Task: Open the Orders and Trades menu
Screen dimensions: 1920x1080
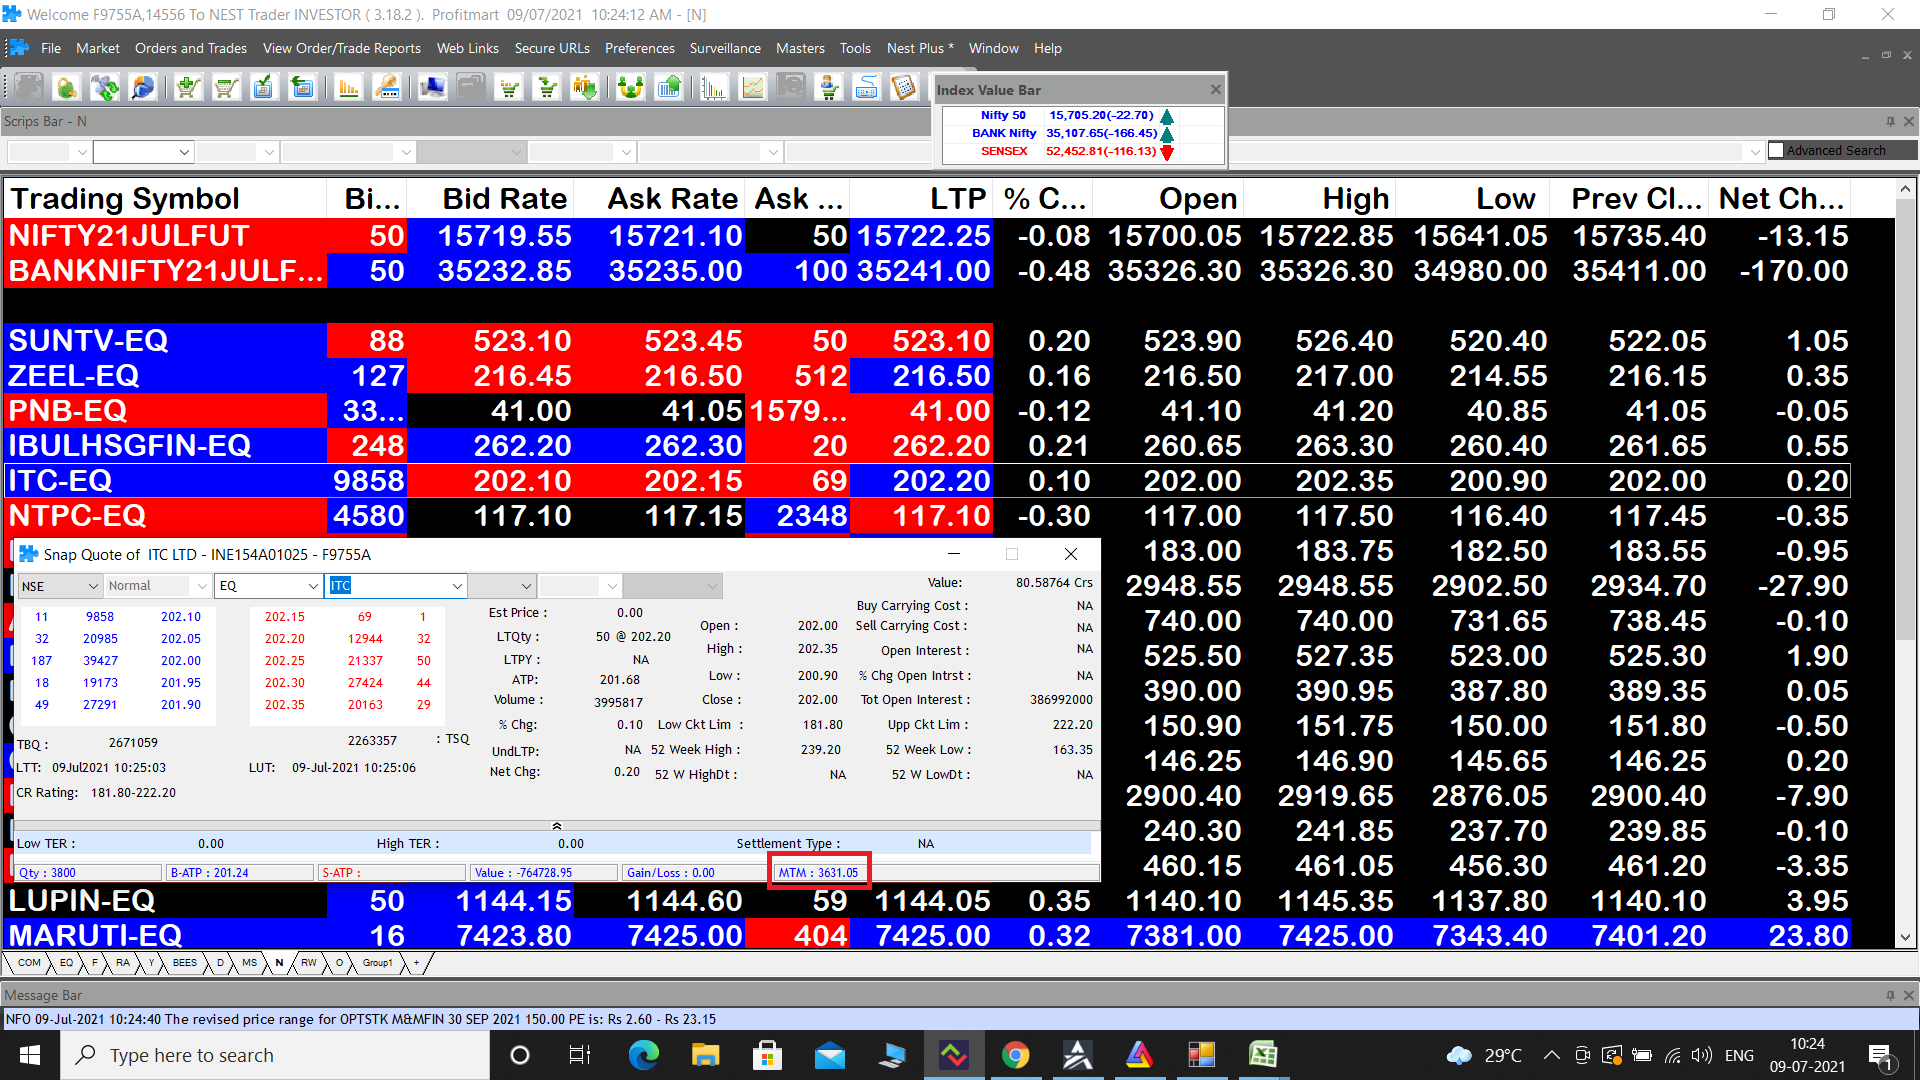Action: click(191, 48)
